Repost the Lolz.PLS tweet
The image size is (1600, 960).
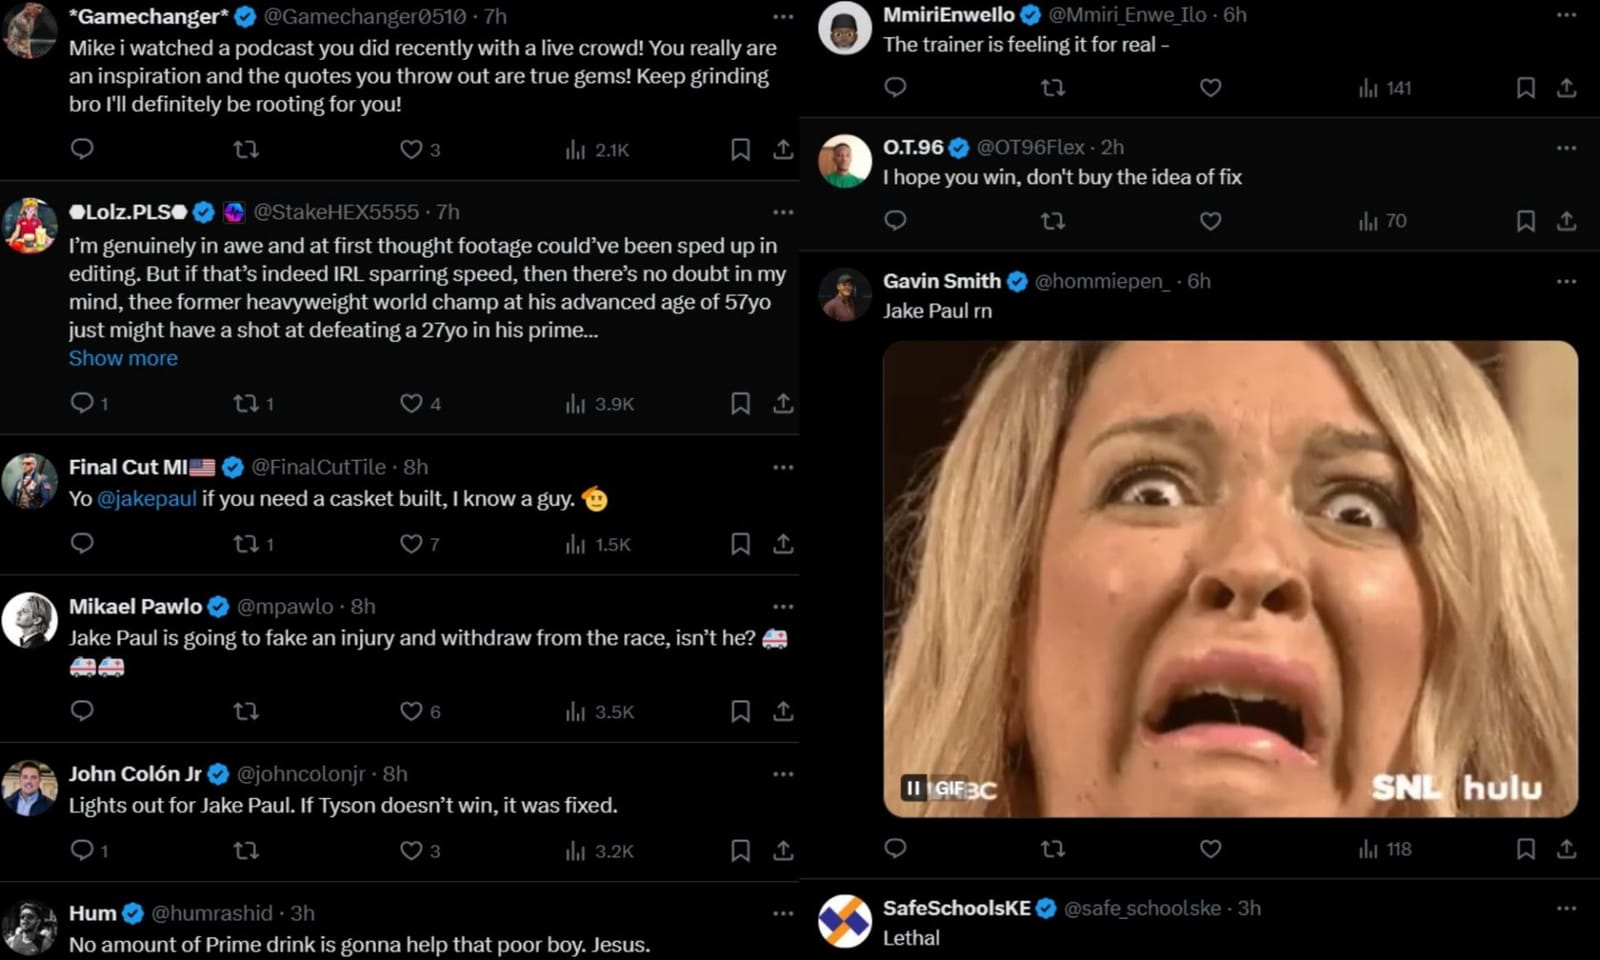pyautogui.click(x=246, y=403)
